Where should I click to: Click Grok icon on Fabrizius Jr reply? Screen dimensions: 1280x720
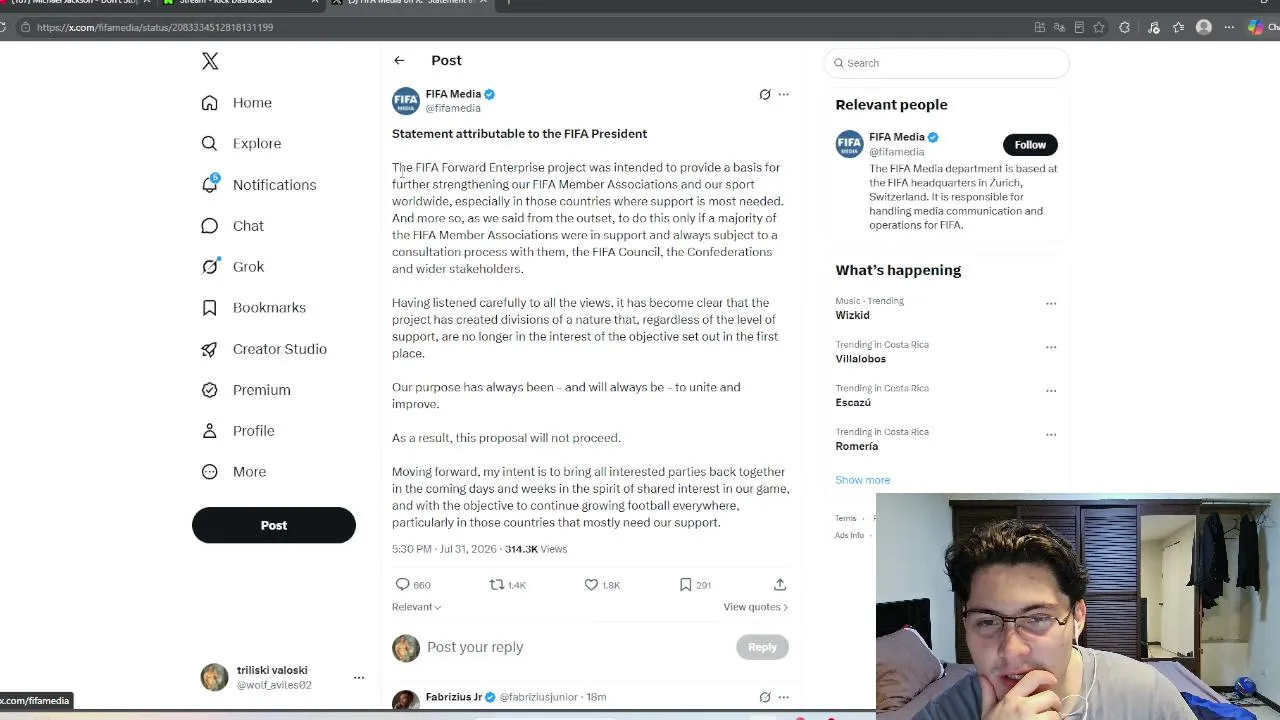click(765, 696)
